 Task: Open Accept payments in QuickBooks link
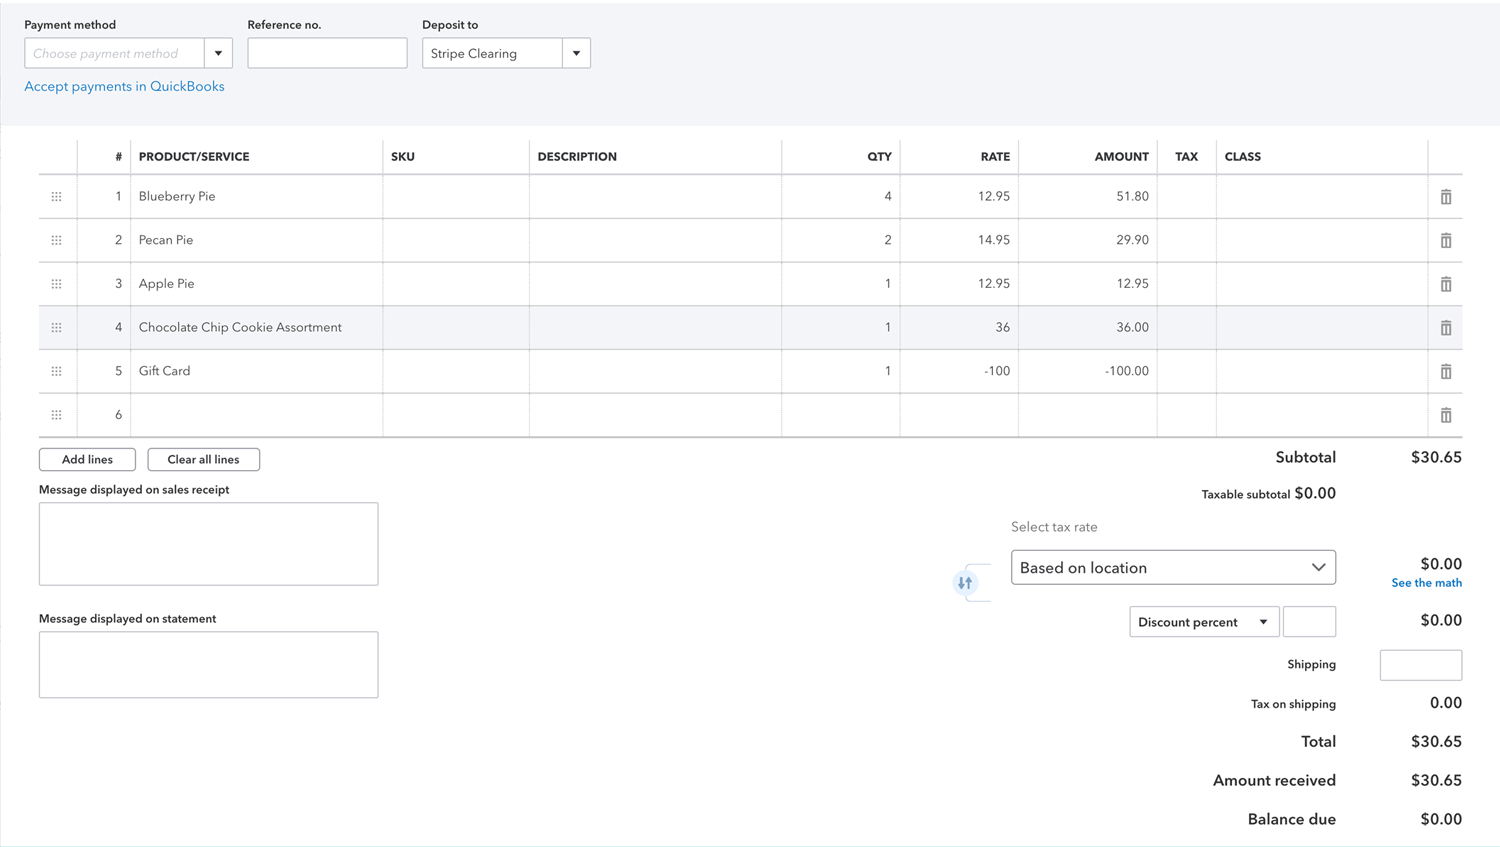point(124,87)
